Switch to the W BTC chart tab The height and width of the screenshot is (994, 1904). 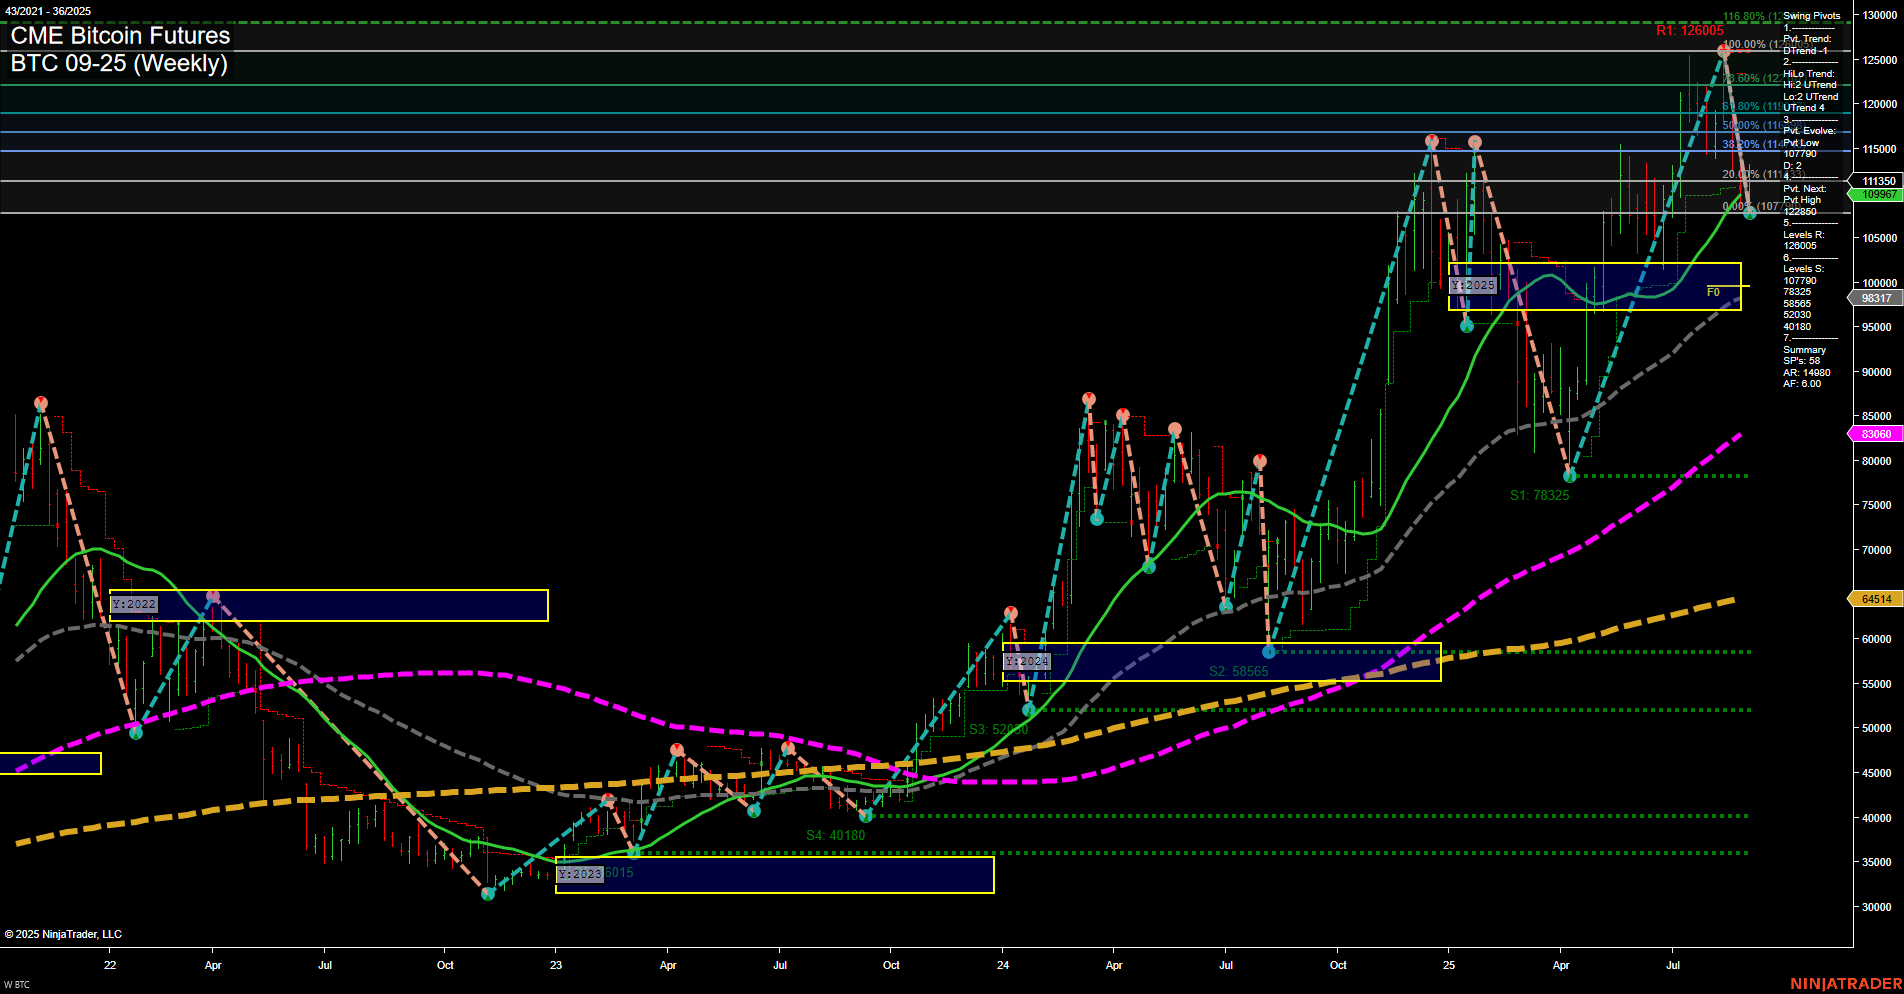coord(15,983)
